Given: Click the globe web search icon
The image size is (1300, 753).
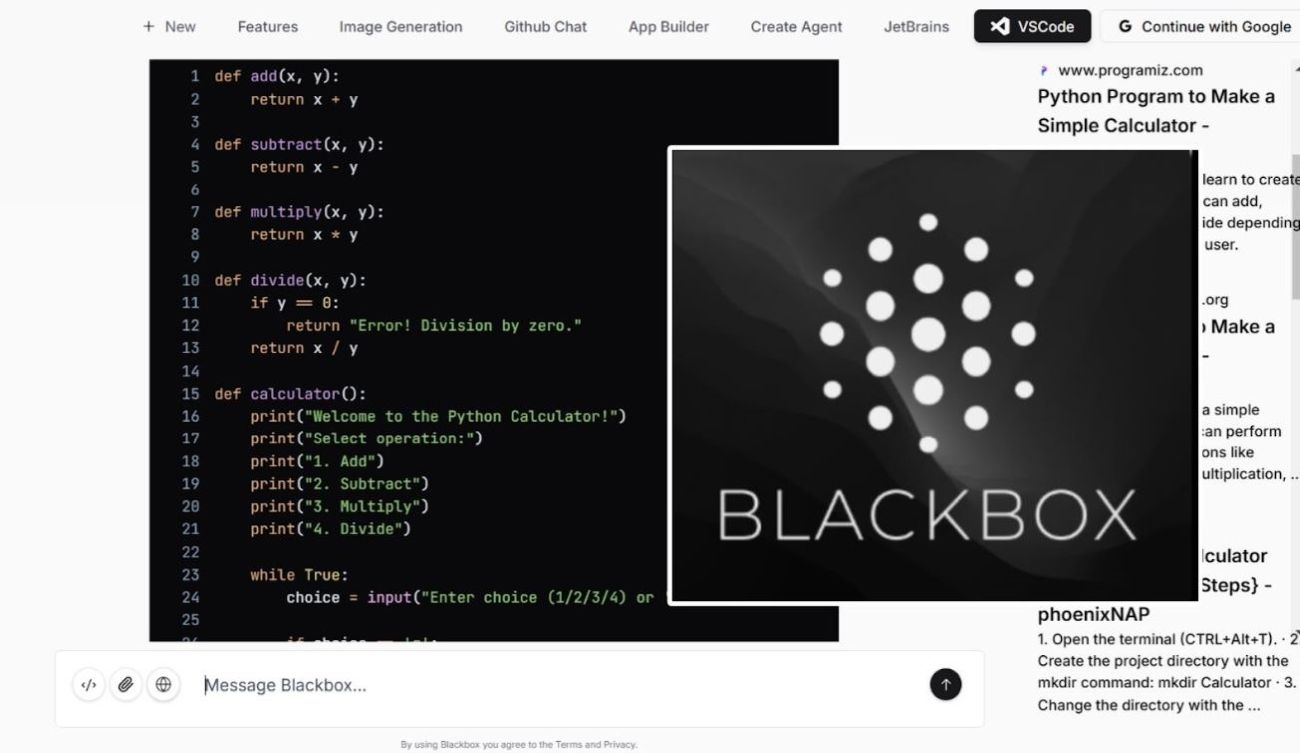Looking at the screenshot, I should [163, 685].
